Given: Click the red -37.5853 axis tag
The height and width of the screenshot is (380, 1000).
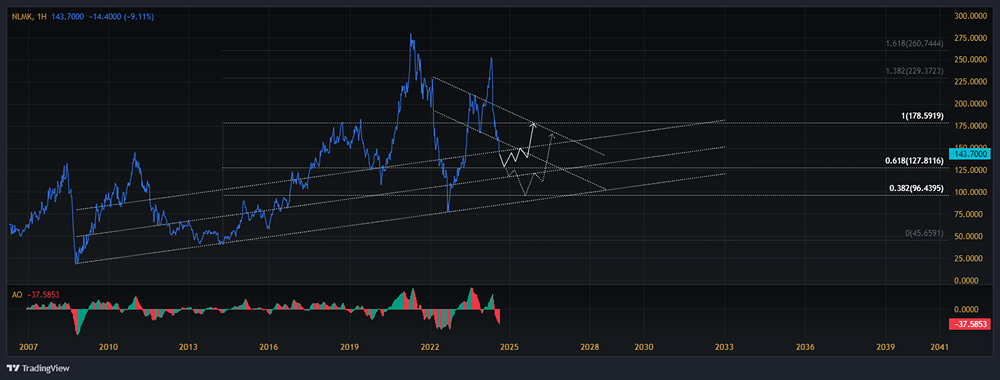Looking at the screenshot, I should point(969,325).
